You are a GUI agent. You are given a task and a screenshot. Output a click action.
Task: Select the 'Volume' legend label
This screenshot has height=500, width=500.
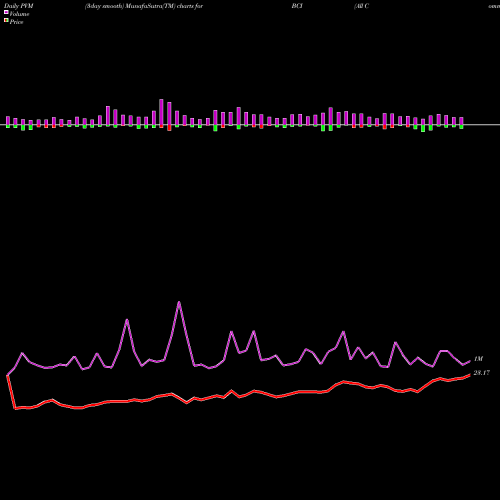coord(19,14)
